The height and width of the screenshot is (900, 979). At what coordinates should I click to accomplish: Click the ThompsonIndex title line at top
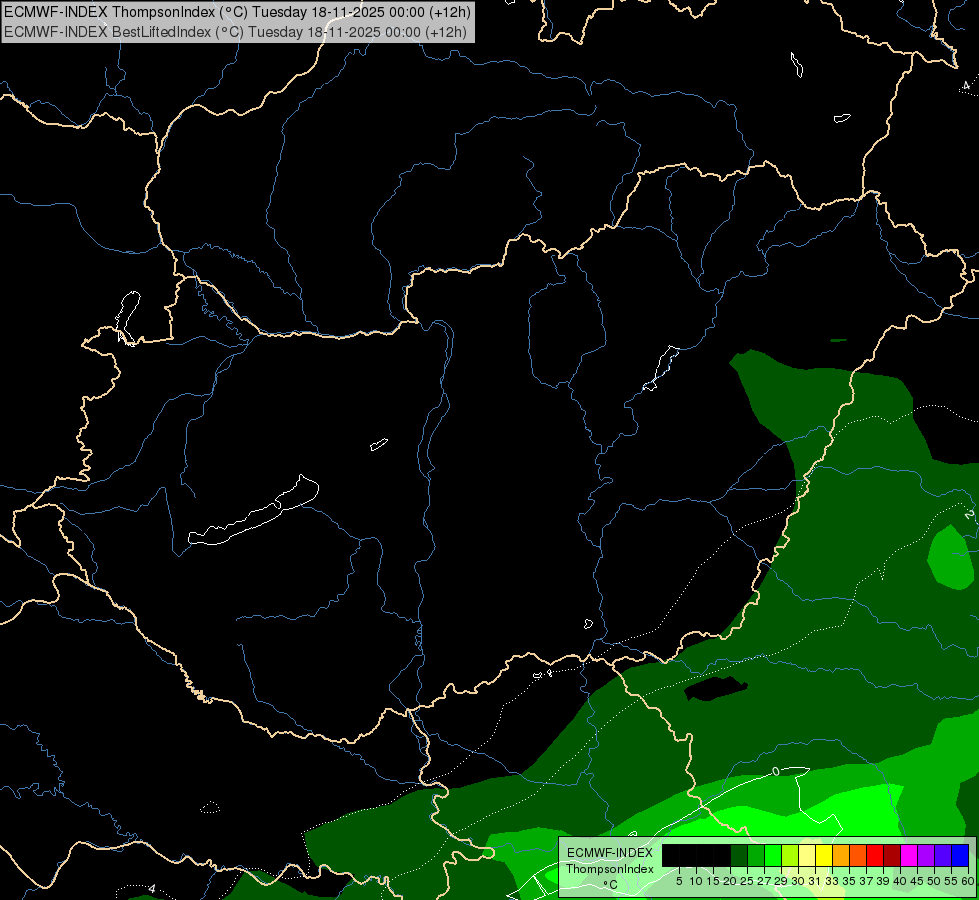tap(237, 11)
